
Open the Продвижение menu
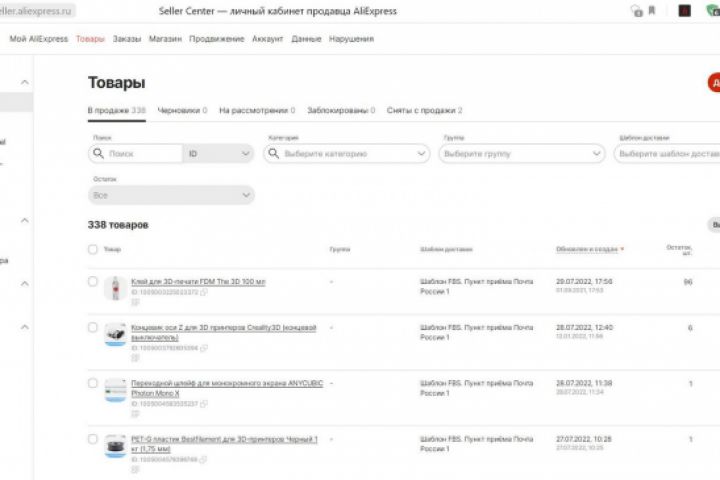[x=217, y=39]
